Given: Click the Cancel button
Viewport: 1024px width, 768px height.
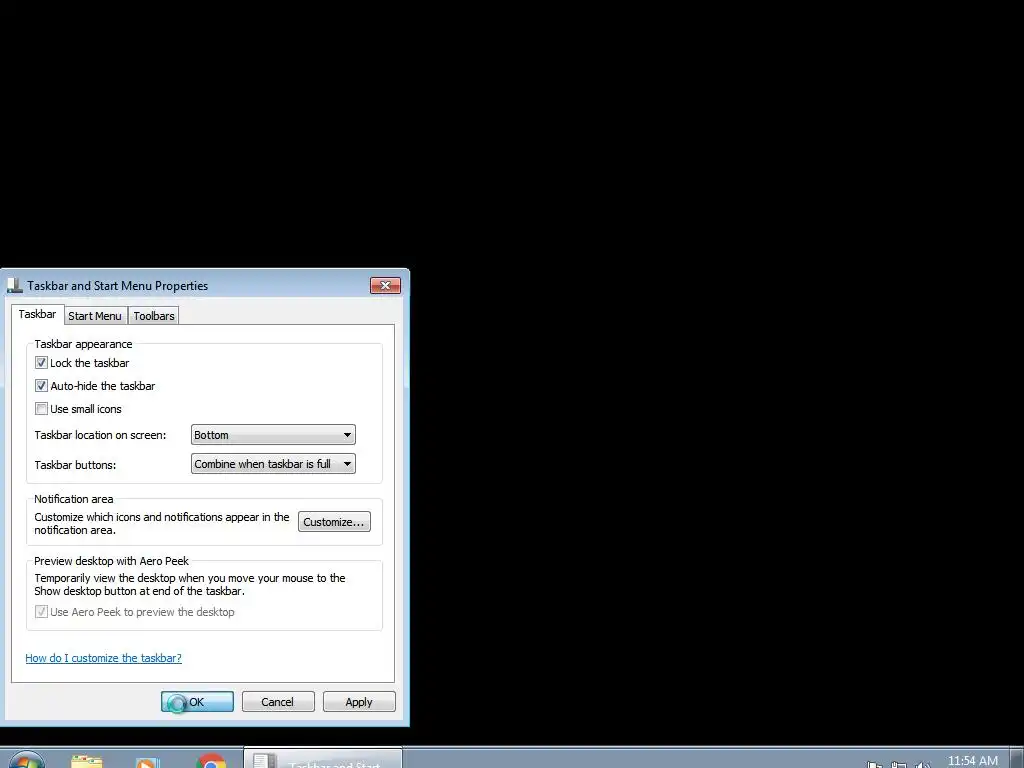Looking at the screenshot, I should [x=278, y=702].
